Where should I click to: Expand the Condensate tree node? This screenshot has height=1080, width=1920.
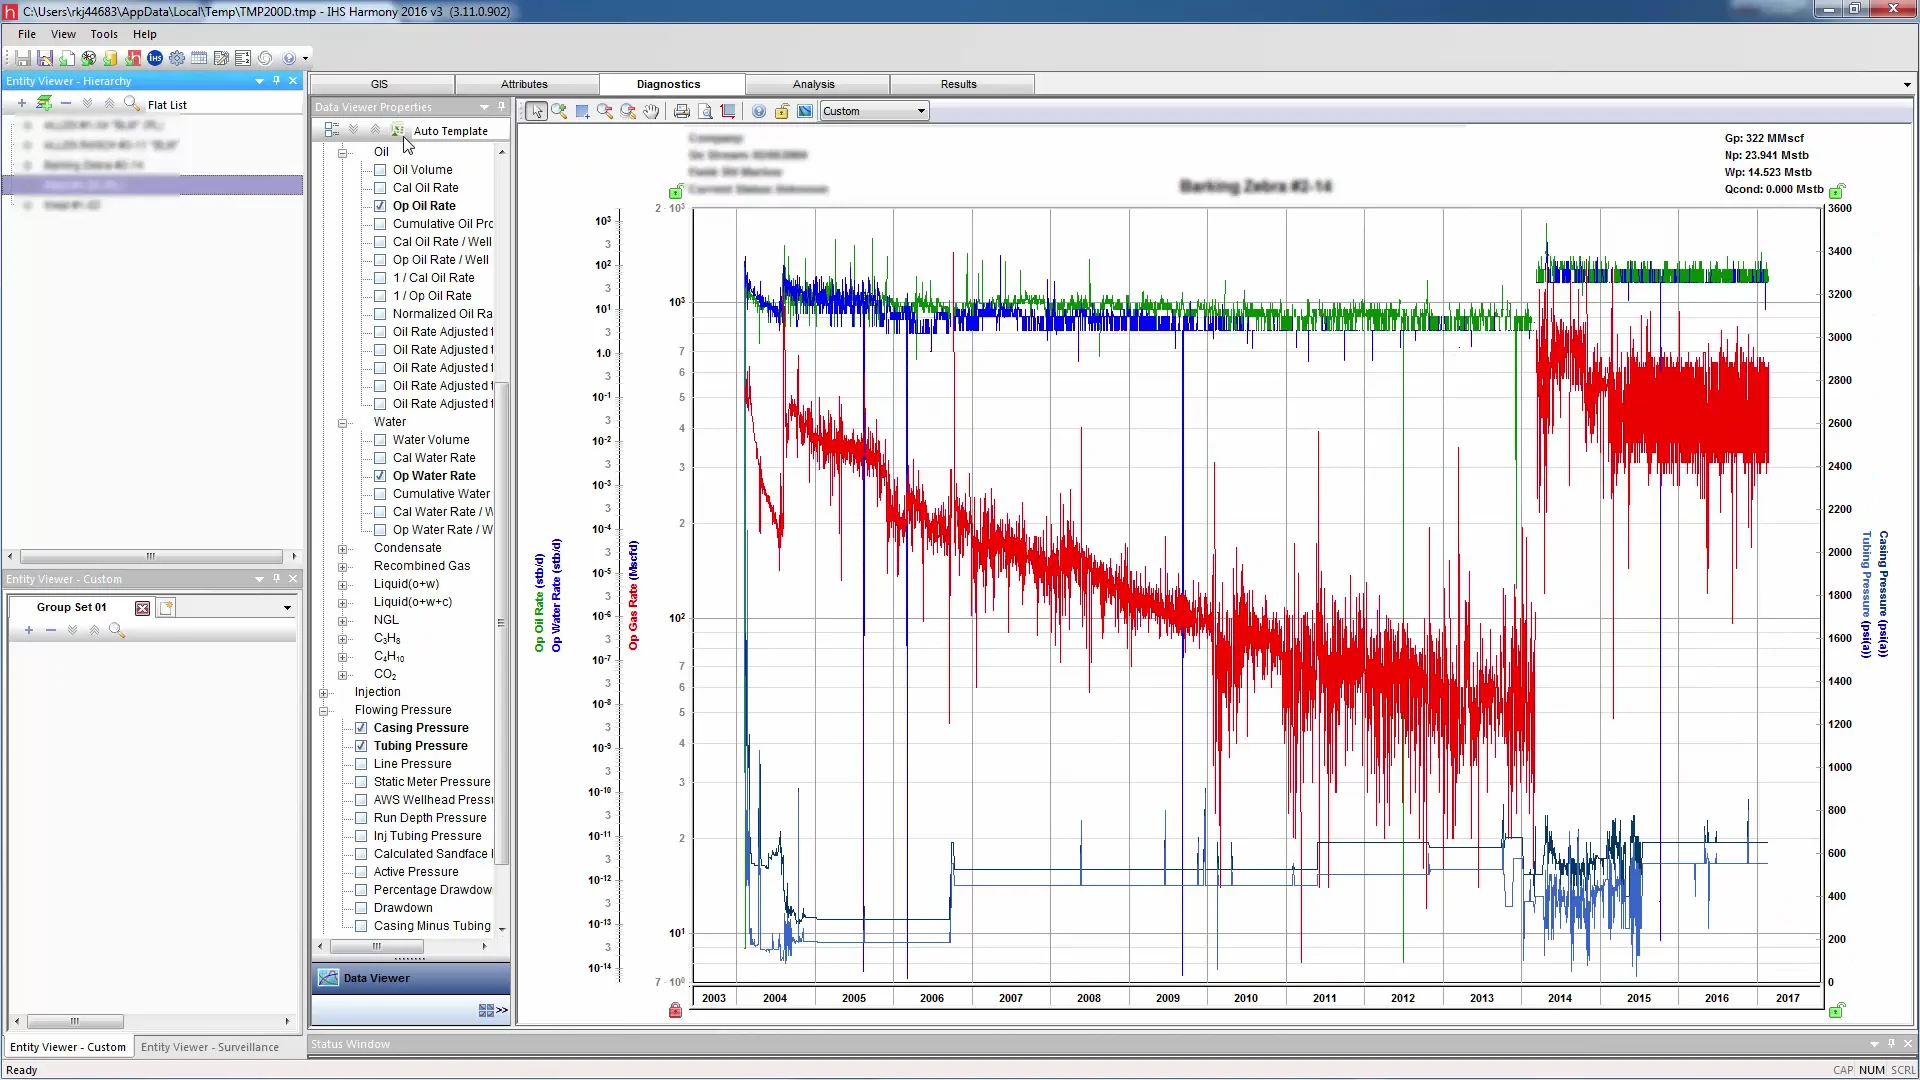tap(342, 548)
